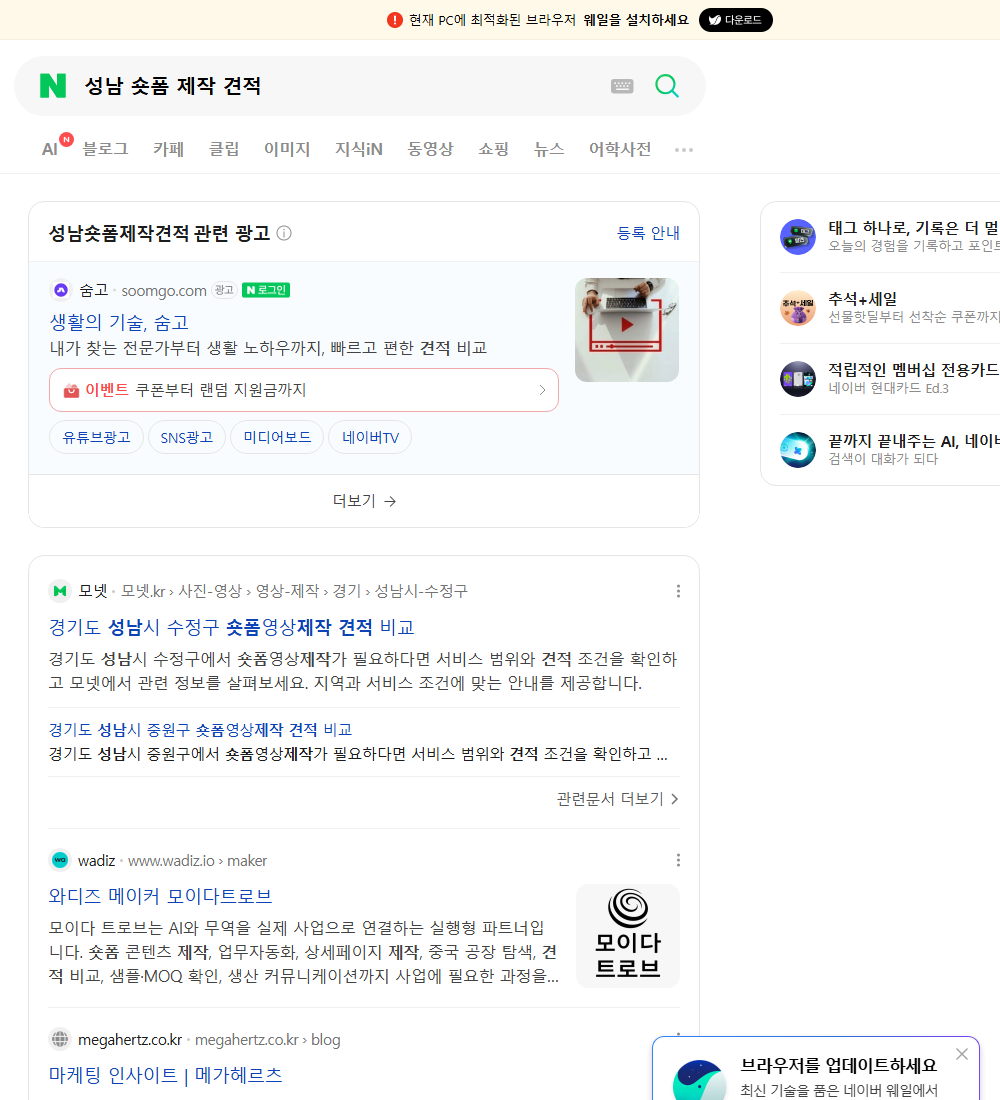Click the soomgo.com URL text

point(164,290)
